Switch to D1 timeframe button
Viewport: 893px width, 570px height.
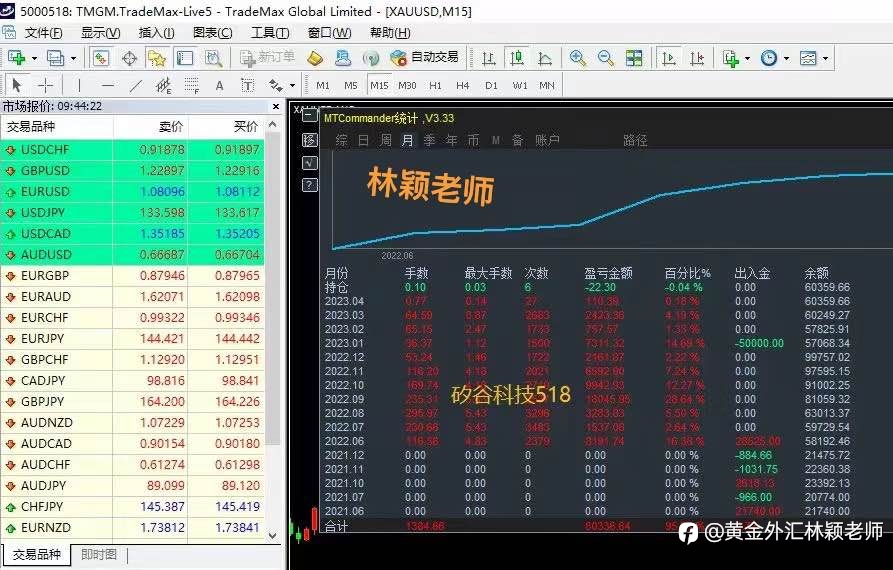491,85
